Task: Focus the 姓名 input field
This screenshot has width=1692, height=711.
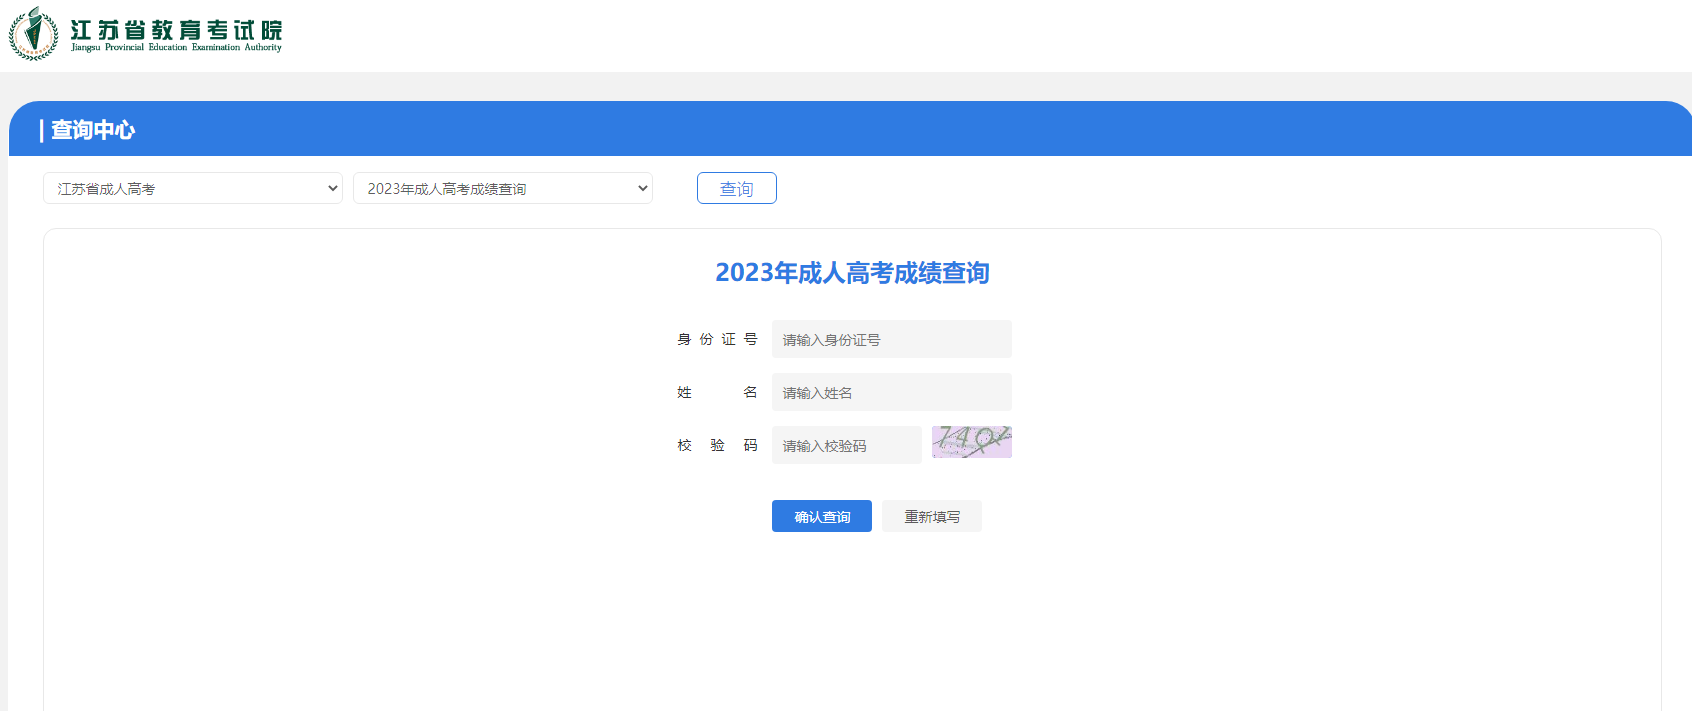Action: tap(892, 392)
